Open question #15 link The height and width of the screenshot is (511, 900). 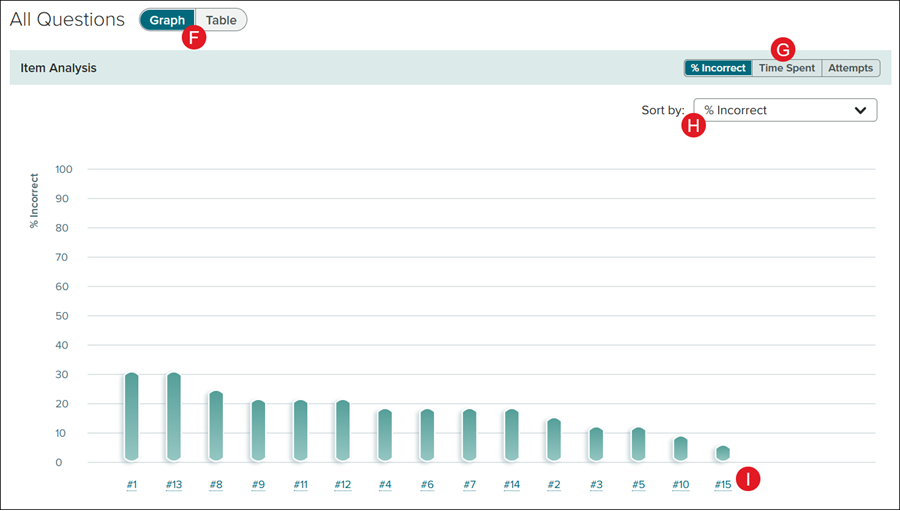(x=722, y=485)
